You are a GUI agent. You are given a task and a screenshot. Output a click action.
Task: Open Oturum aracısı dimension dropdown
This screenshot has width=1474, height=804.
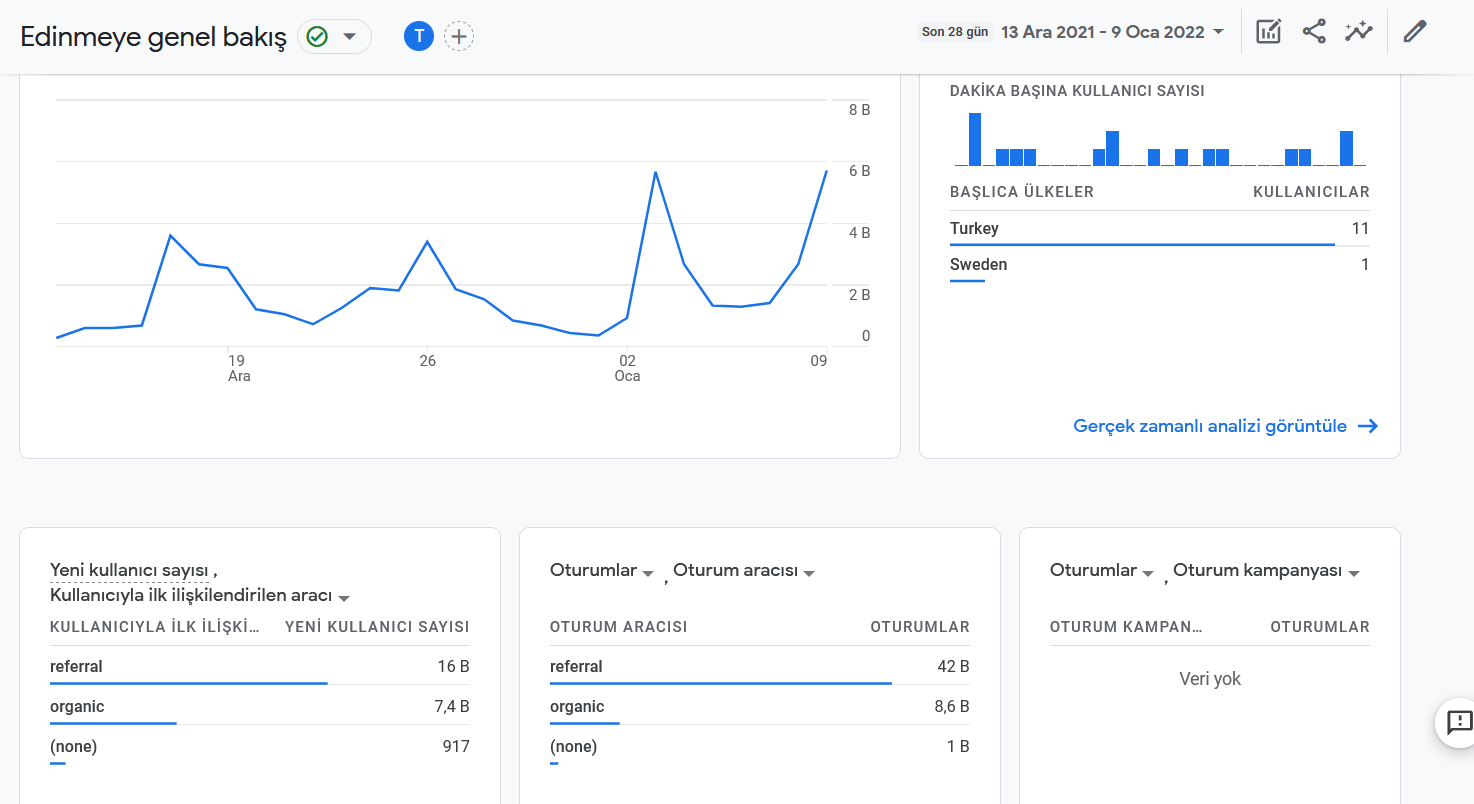809,573
